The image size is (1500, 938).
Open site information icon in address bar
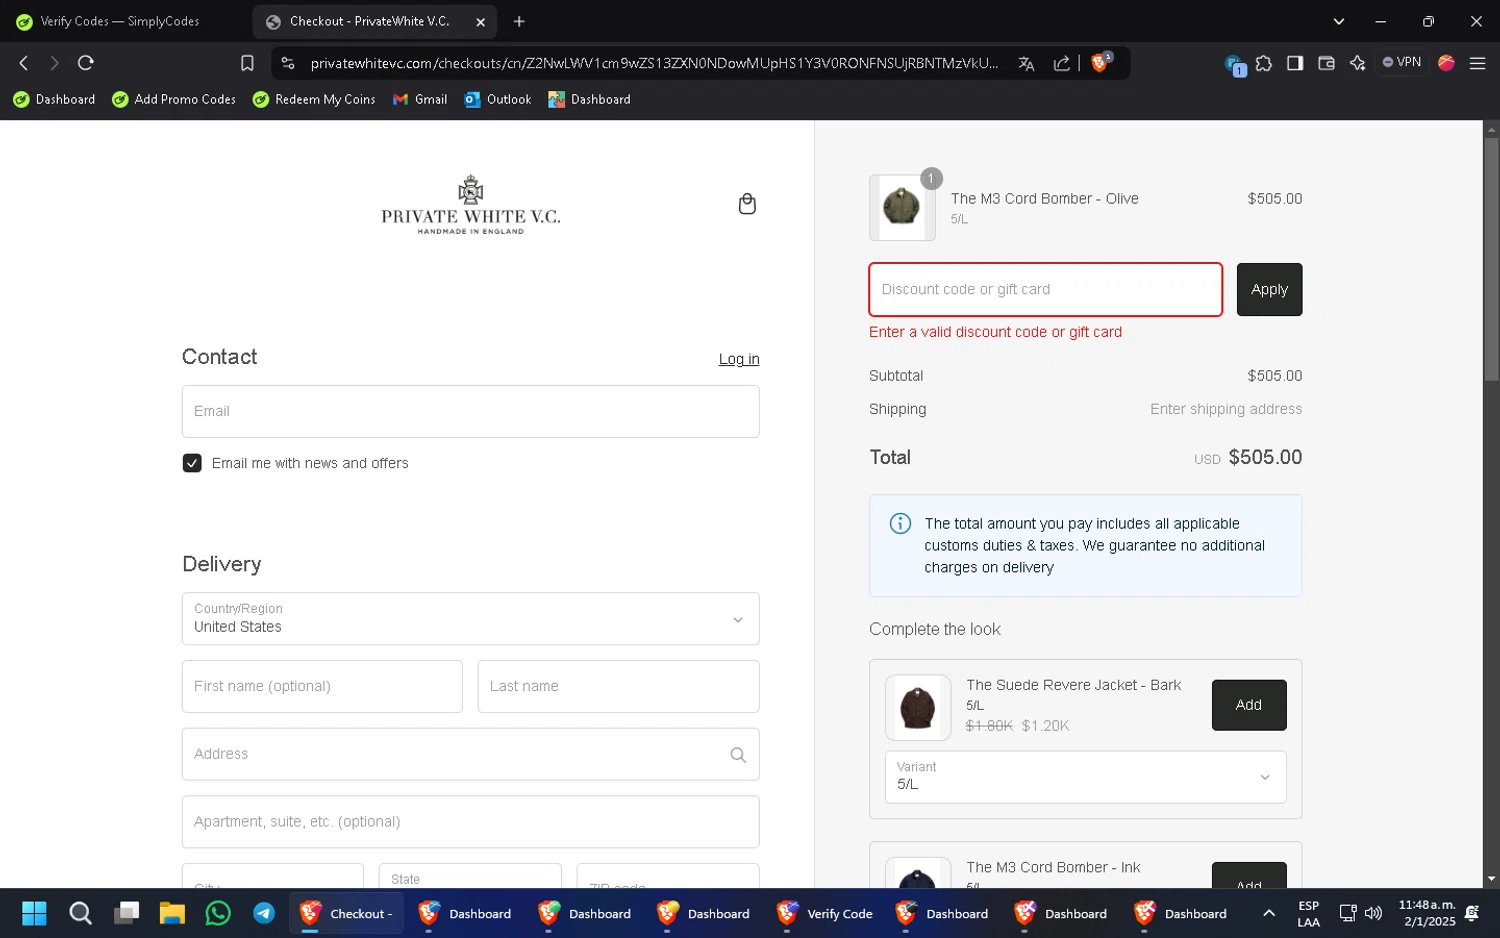click(x=288, y=63)
